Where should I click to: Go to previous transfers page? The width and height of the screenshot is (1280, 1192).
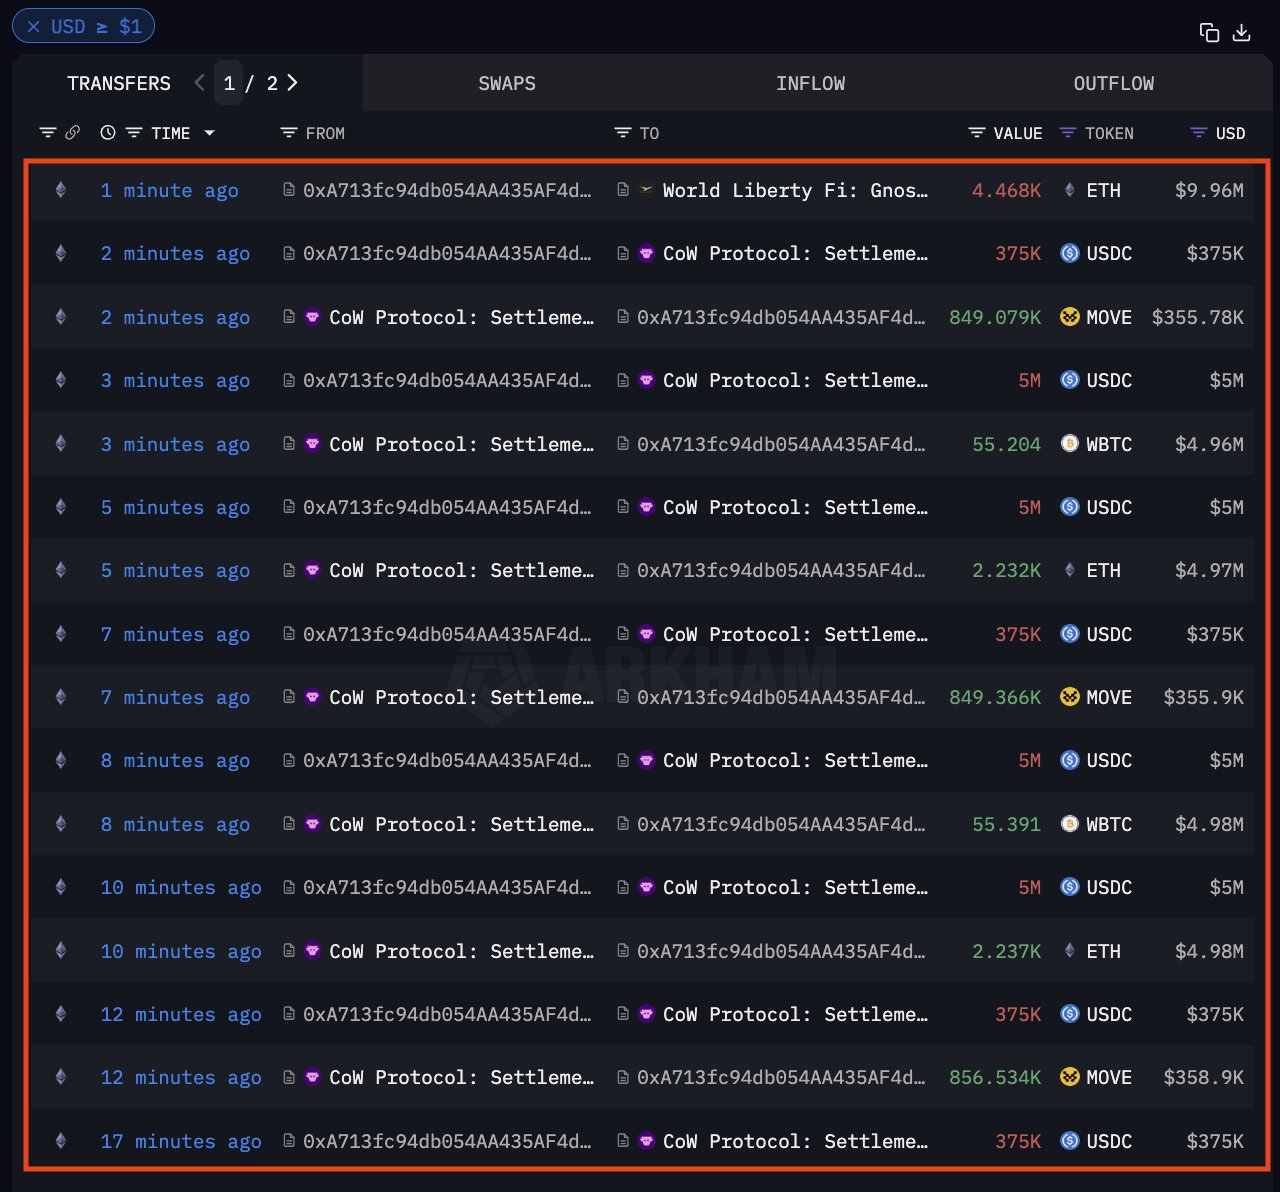point(199,83)
